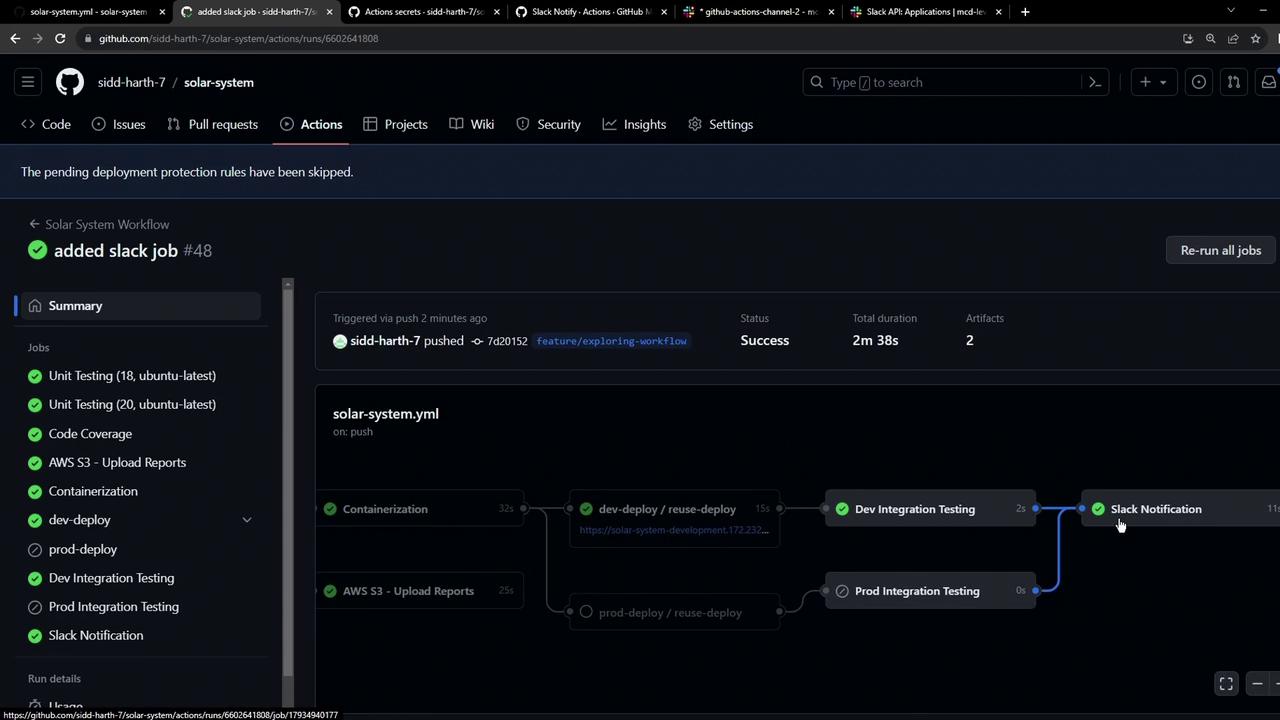Viewport: 1280px width, 720px height.
Task: Open the browser tab list dropdown
Action: (x=1231, y=11)
